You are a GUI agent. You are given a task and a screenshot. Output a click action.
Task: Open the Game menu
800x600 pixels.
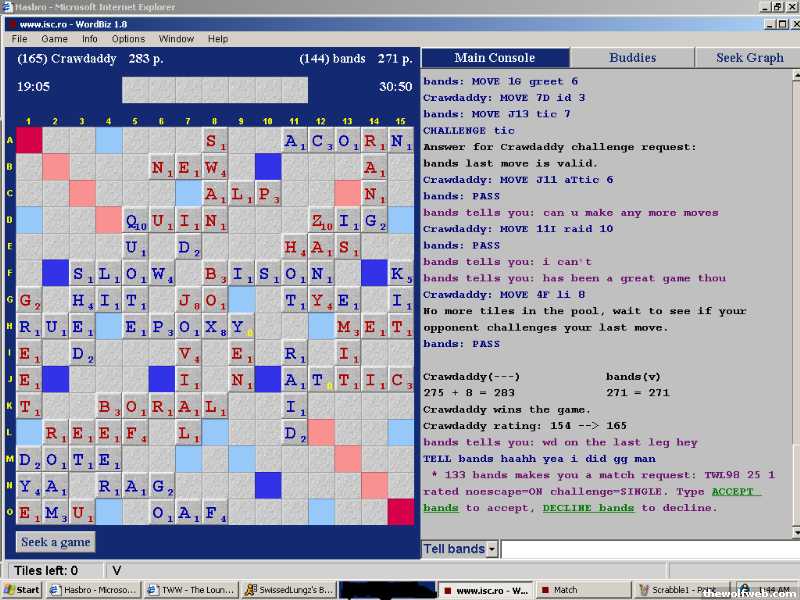tap(54, 39)
